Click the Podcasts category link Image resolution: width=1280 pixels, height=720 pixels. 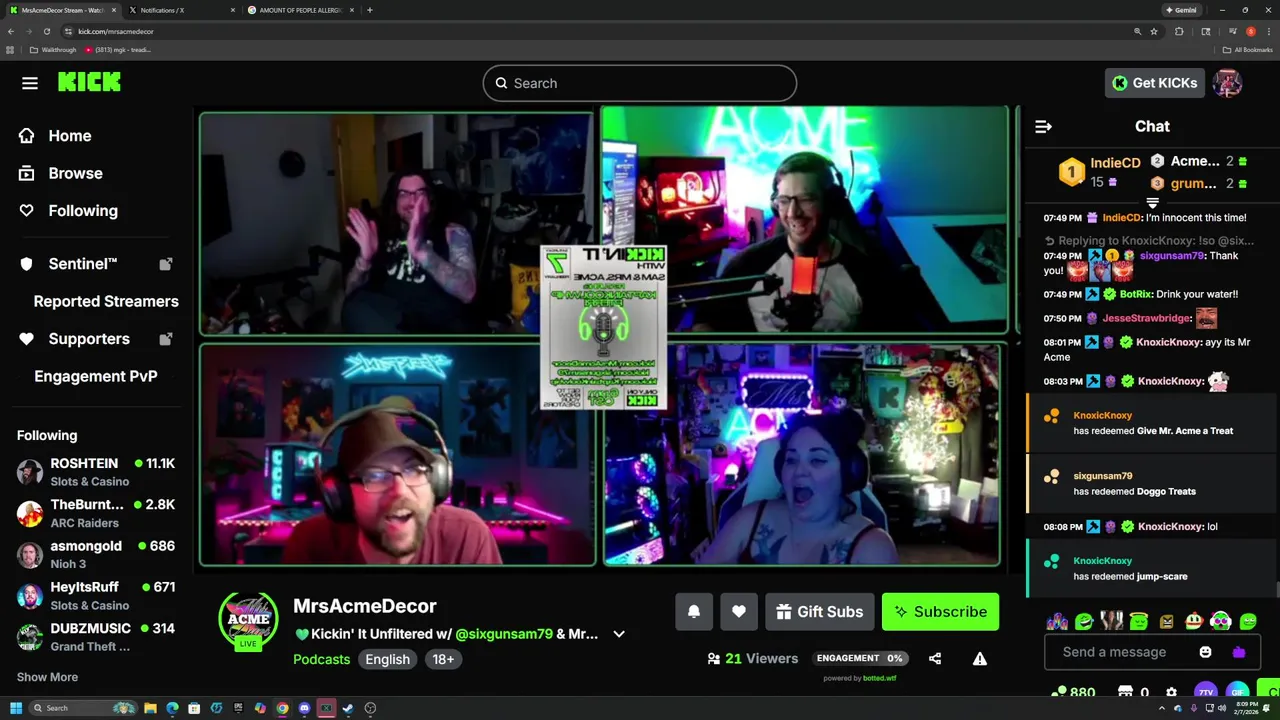coord(321,659)
